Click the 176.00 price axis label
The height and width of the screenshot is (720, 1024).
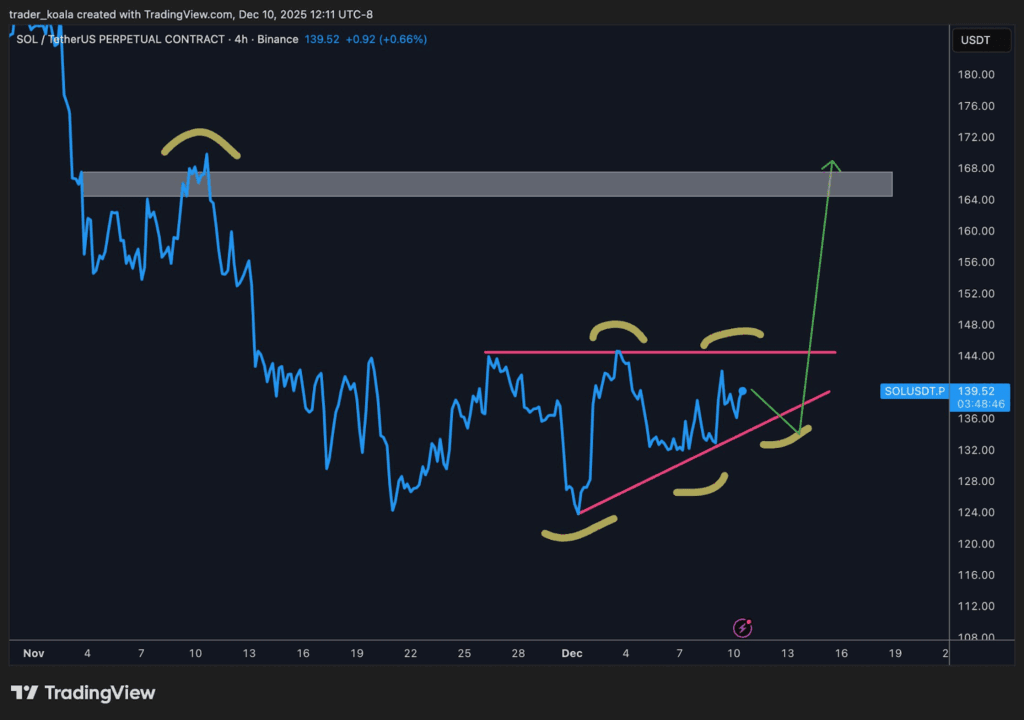(976, 106)
